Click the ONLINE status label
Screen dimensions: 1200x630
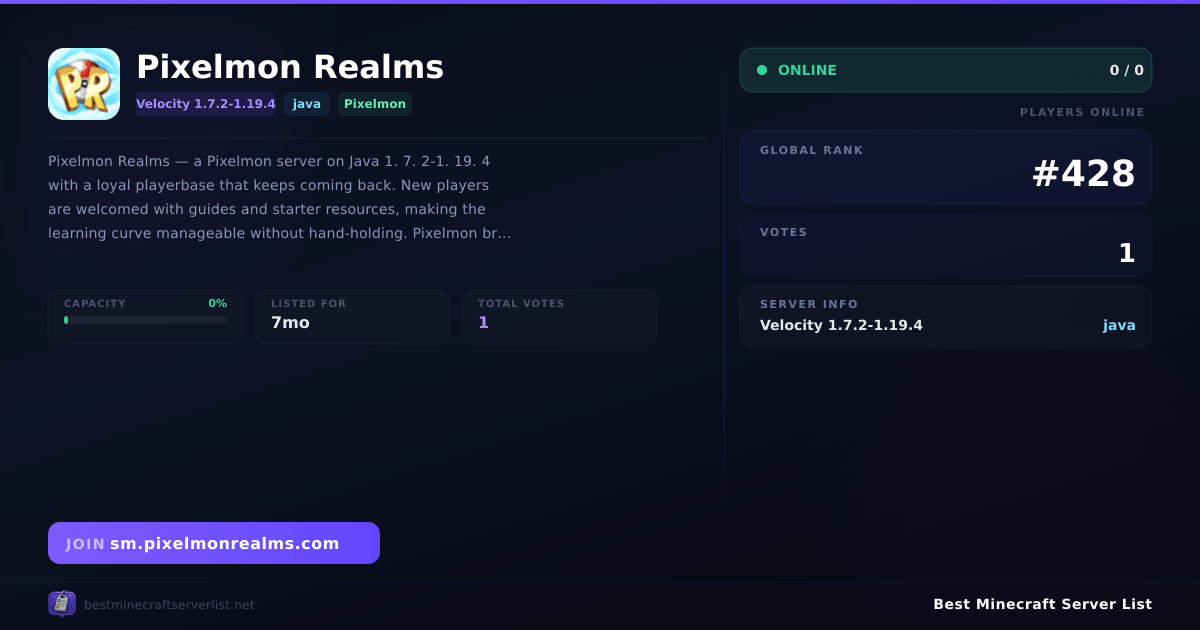[x=807, y=70]
